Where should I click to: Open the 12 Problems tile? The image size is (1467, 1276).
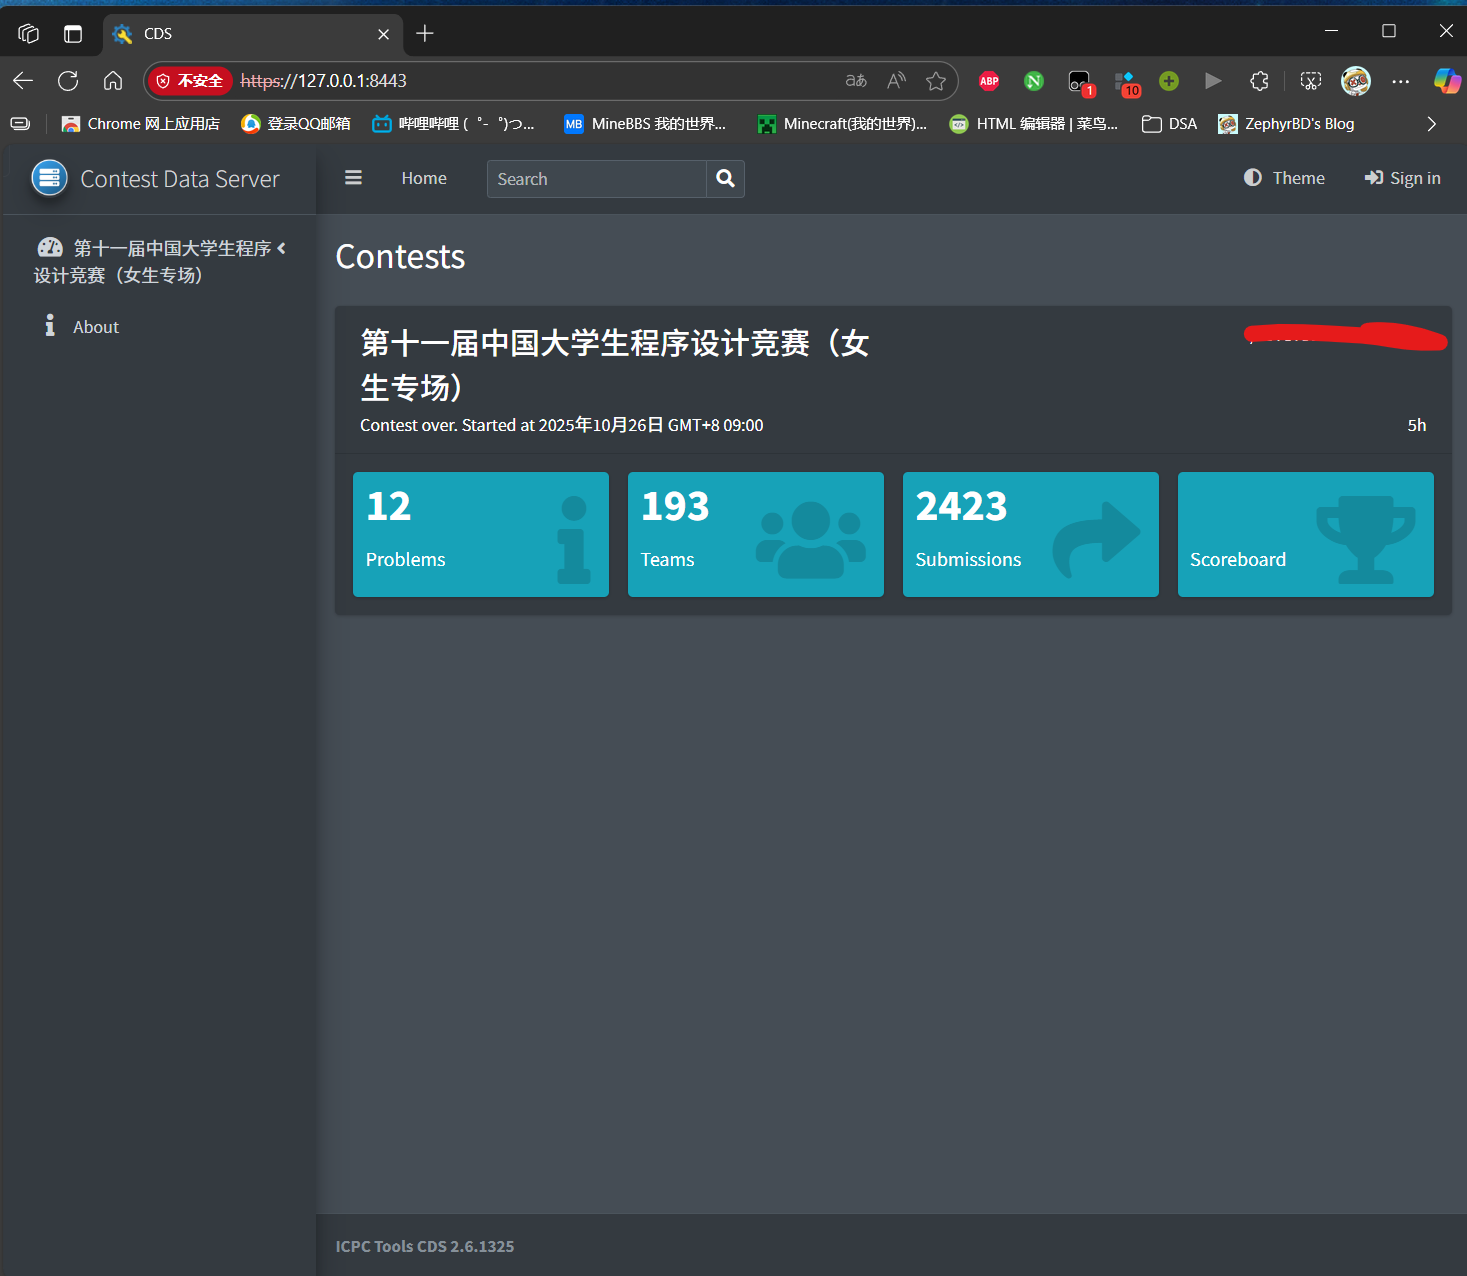[x=480, y=534]
